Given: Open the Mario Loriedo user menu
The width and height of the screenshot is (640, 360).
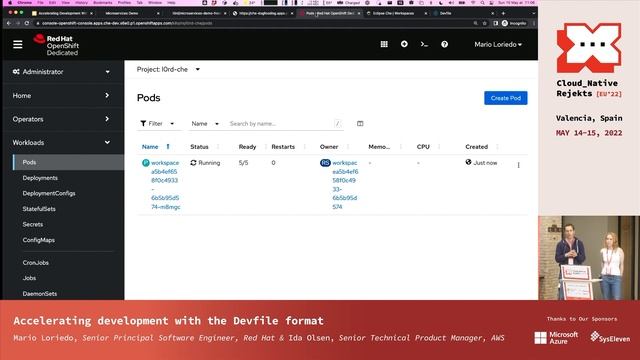Looking at the screenshot, I should pos(498,44).
